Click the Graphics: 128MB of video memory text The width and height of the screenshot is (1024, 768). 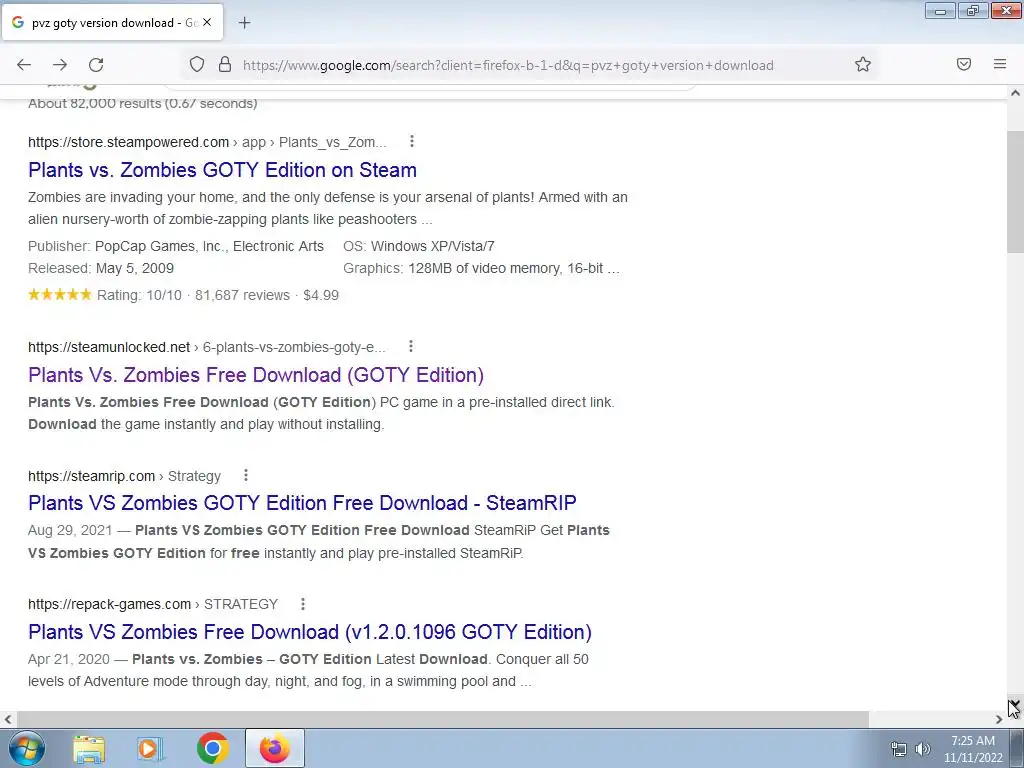point(481,268)
